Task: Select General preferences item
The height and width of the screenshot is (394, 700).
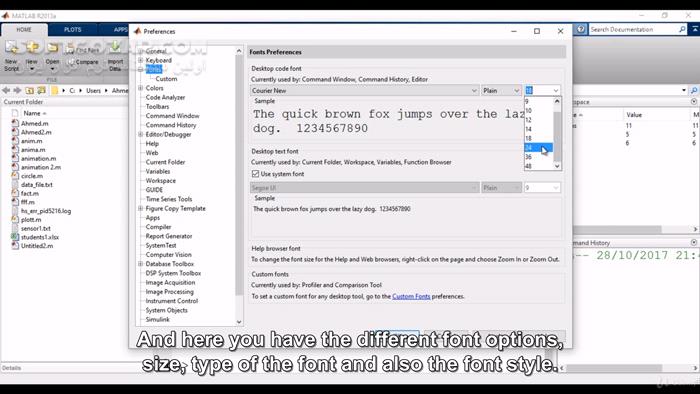Action: pos(156,51)
